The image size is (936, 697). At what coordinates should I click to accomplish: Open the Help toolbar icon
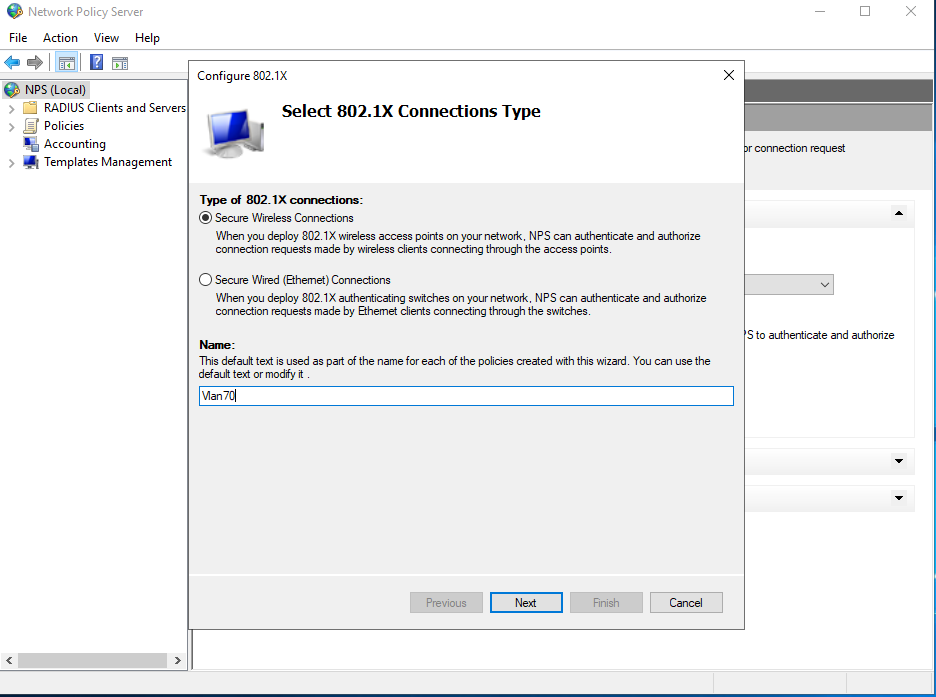point(96,62)
